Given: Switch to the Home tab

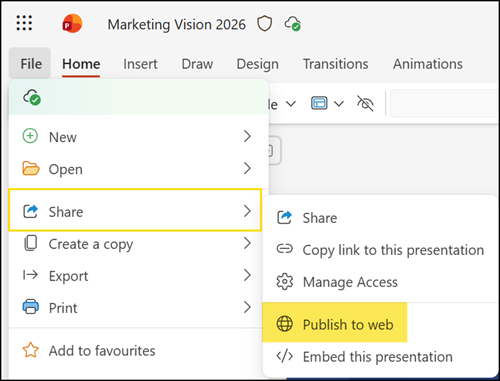Looking at the screenshot, I should (x=81, y=64).
